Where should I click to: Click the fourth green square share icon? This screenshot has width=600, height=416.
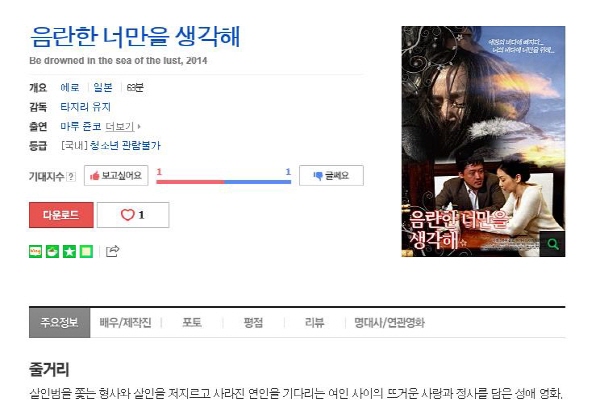pos(86,251)
